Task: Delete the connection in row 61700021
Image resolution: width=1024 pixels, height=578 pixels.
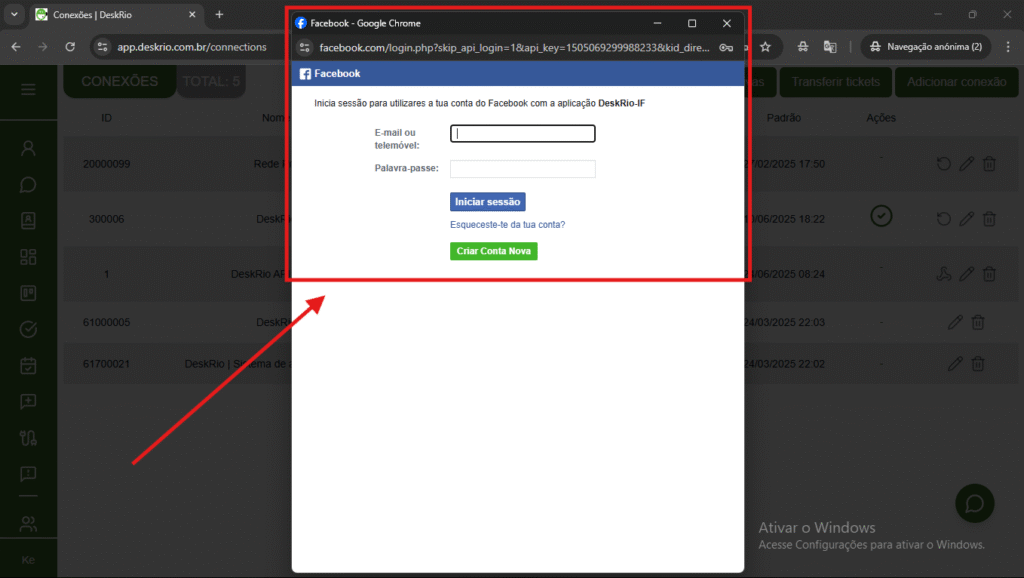Action: pyautogui.click(x=978, y=364)
